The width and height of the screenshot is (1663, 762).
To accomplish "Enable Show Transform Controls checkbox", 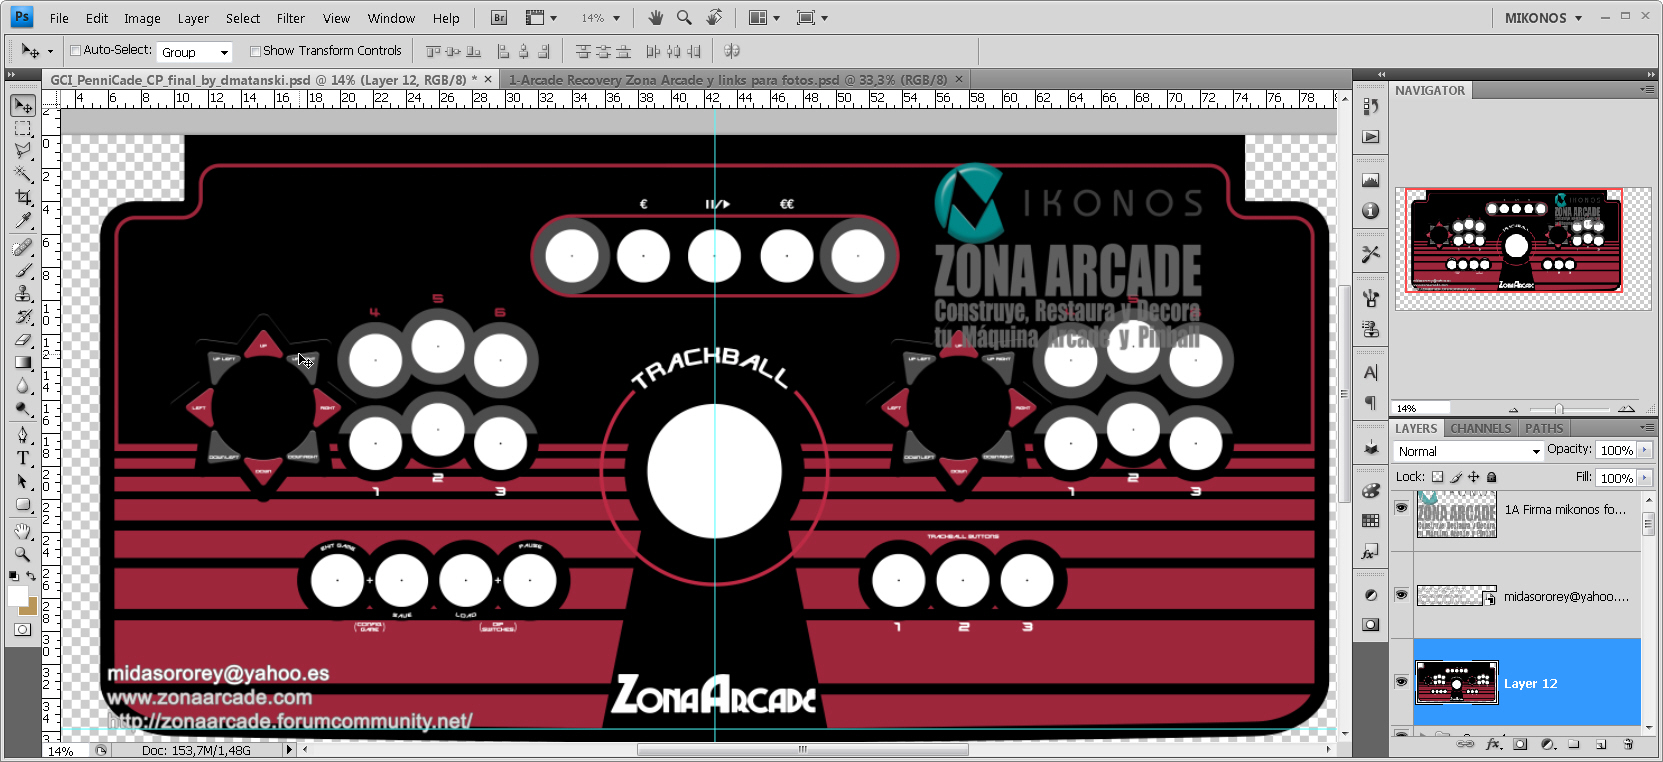I will pos(255,51).
